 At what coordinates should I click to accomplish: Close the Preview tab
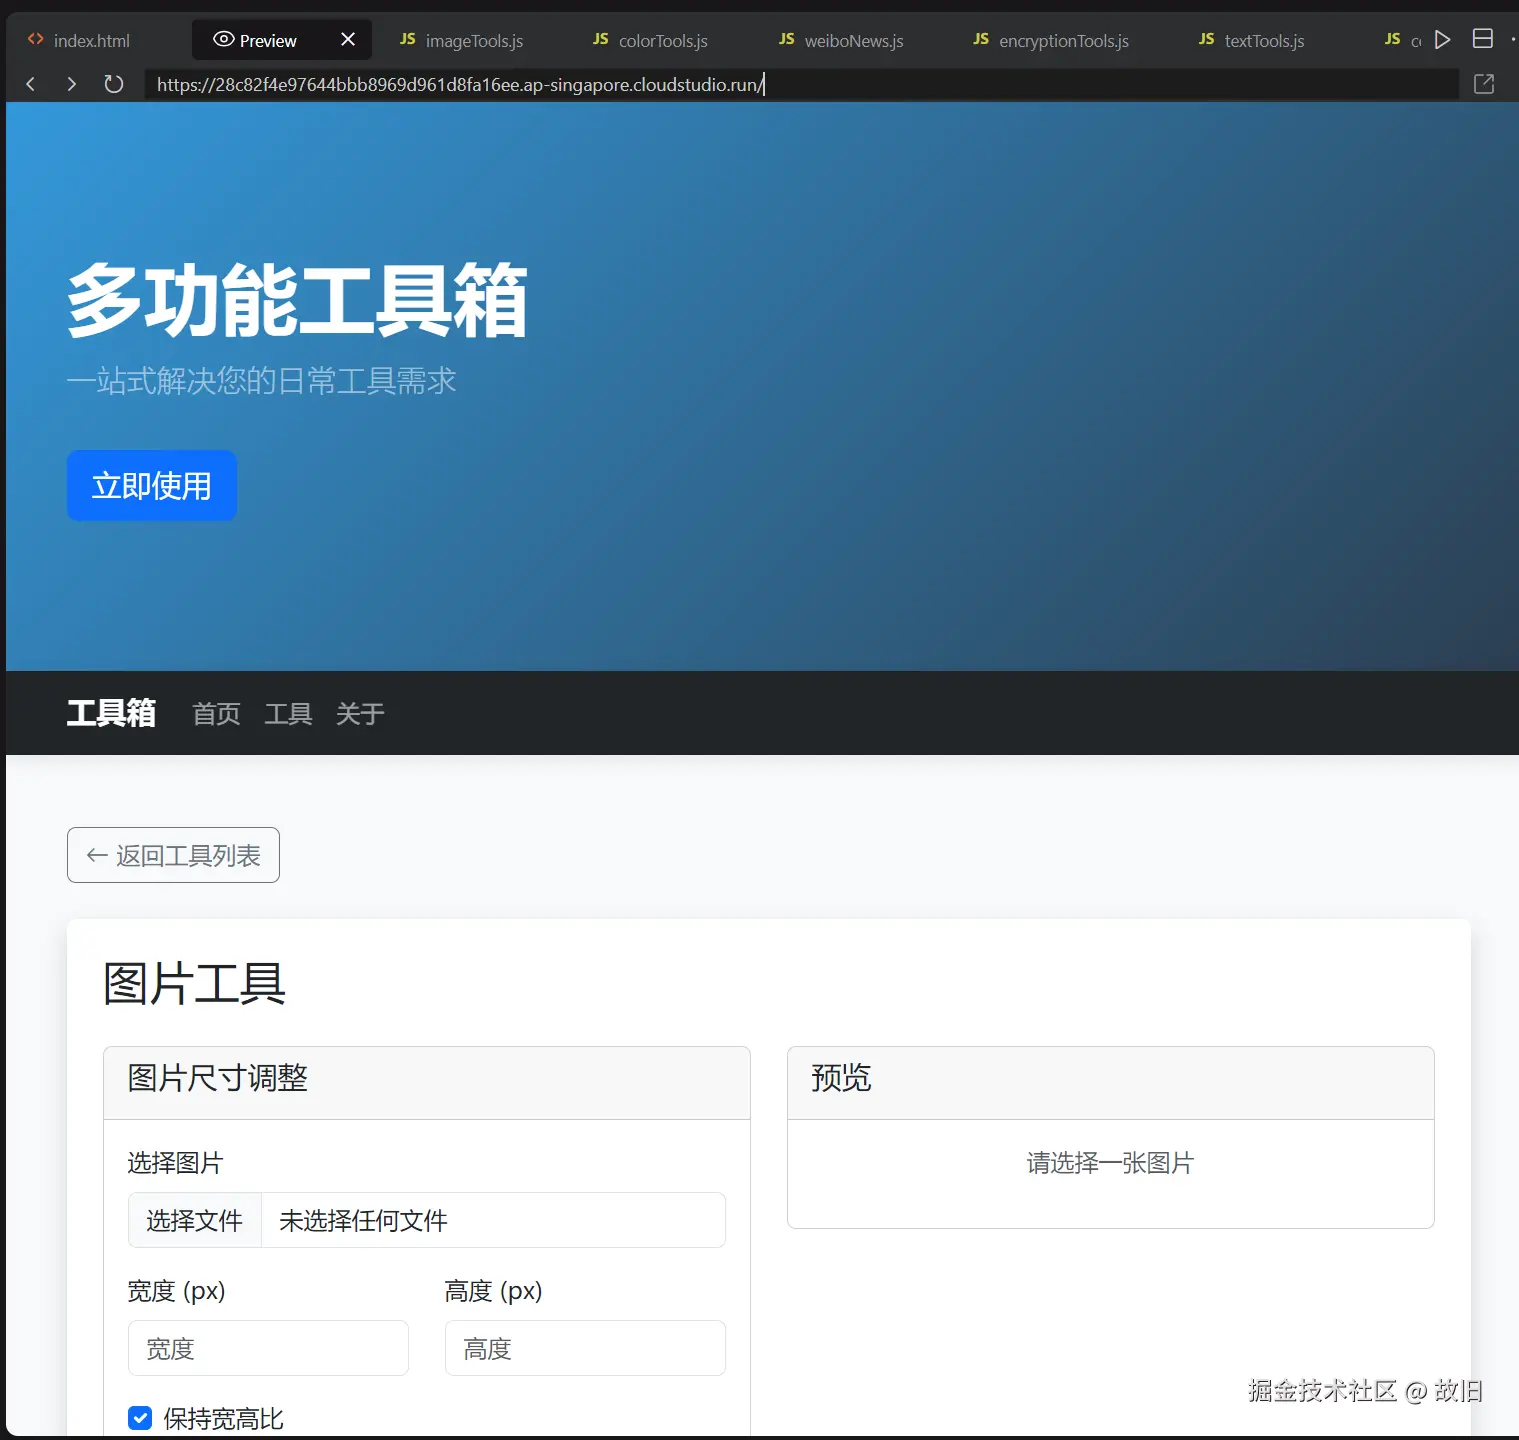pyautogui.click(x=348, y=39)
